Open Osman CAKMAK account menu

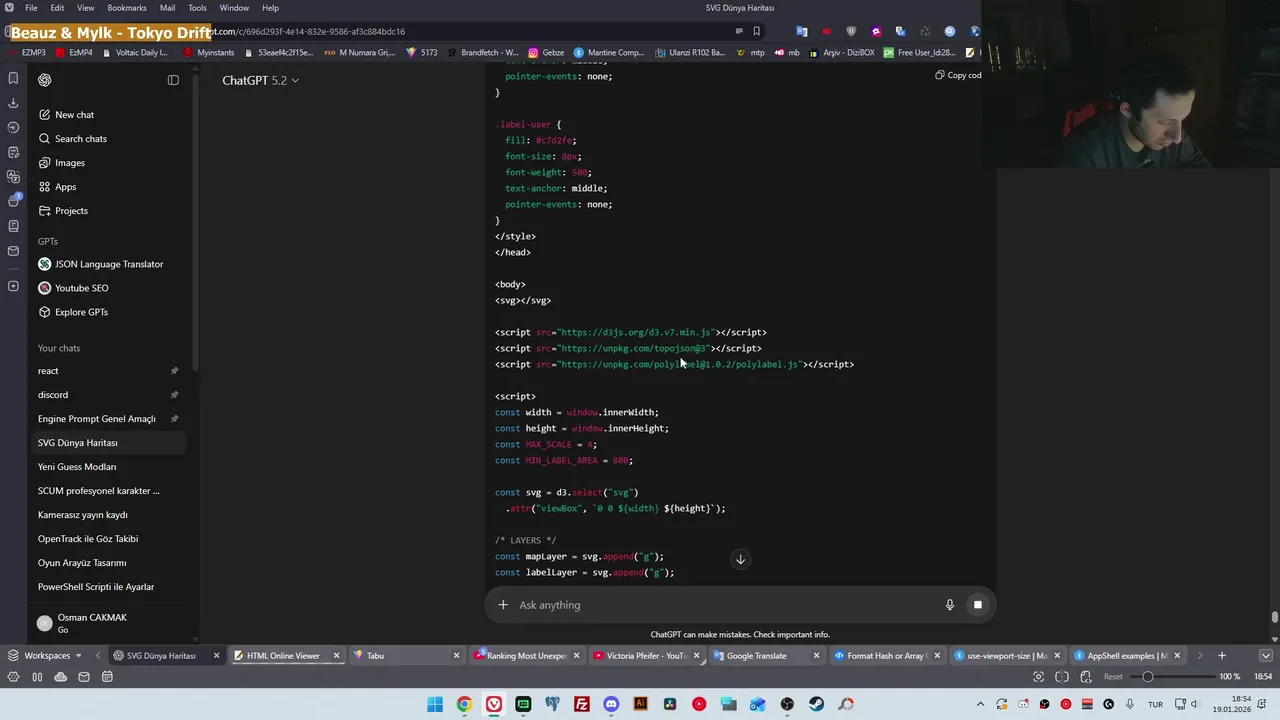110,623
